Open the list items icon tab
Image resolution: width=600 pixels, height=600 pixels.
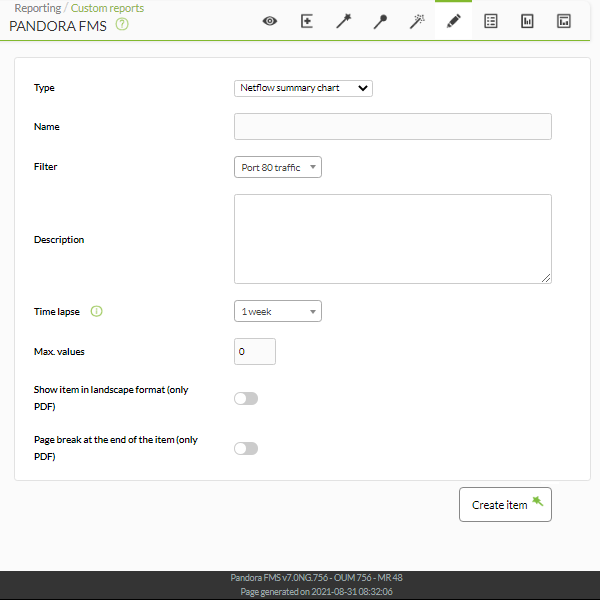491,21
